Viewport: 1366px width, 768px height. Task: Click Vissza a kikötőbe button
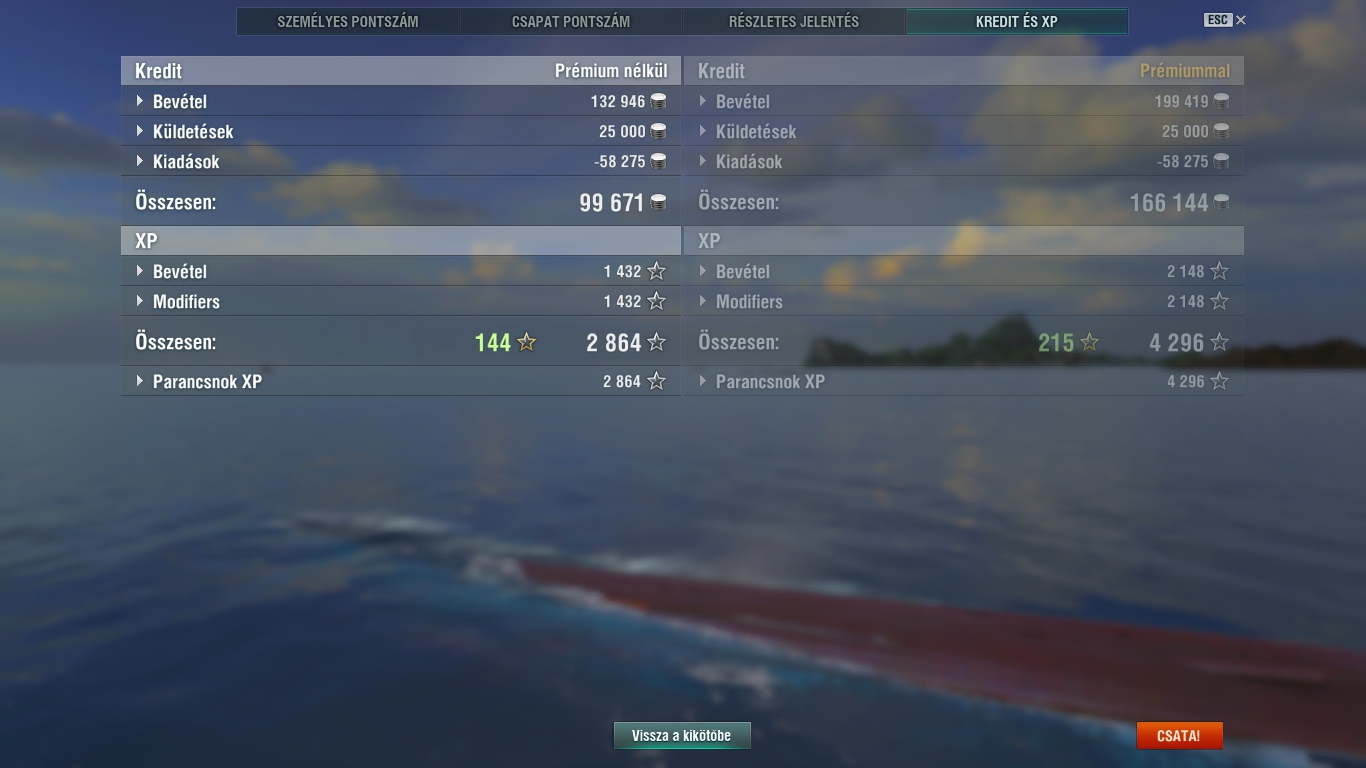coord(682,736)
